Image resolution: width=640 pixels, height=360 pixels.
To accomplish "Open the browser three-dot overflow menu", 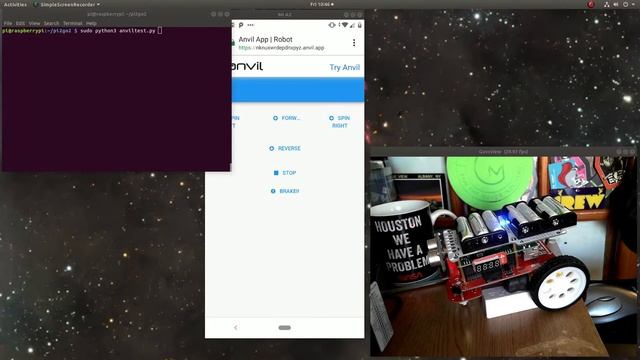I will (x=354, y=42).
